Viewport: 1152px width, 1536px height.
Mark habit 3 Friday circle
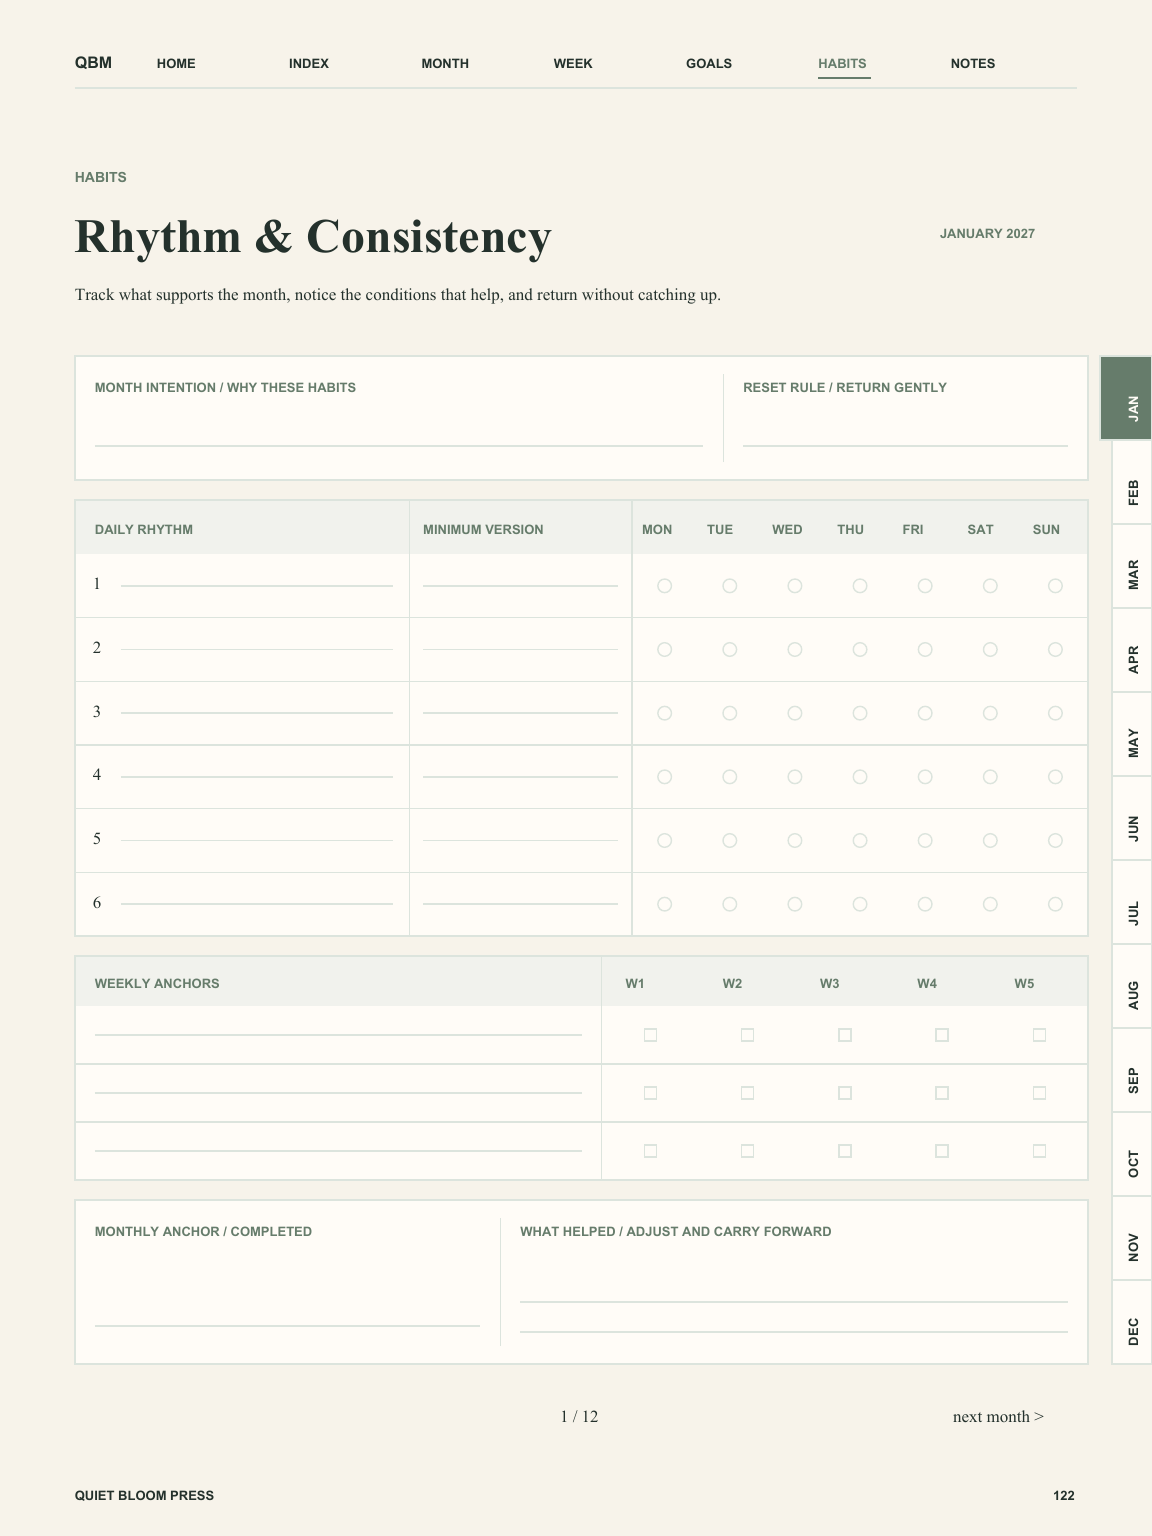click(925, 713)
